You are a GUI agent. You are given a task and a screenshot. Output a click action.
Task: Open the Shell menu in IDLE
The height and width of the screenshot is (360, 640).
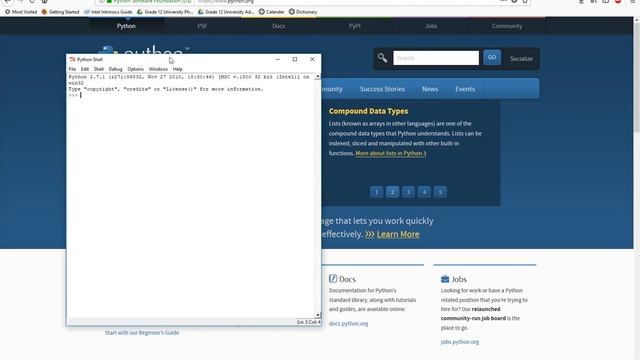(x=99, y=69)
